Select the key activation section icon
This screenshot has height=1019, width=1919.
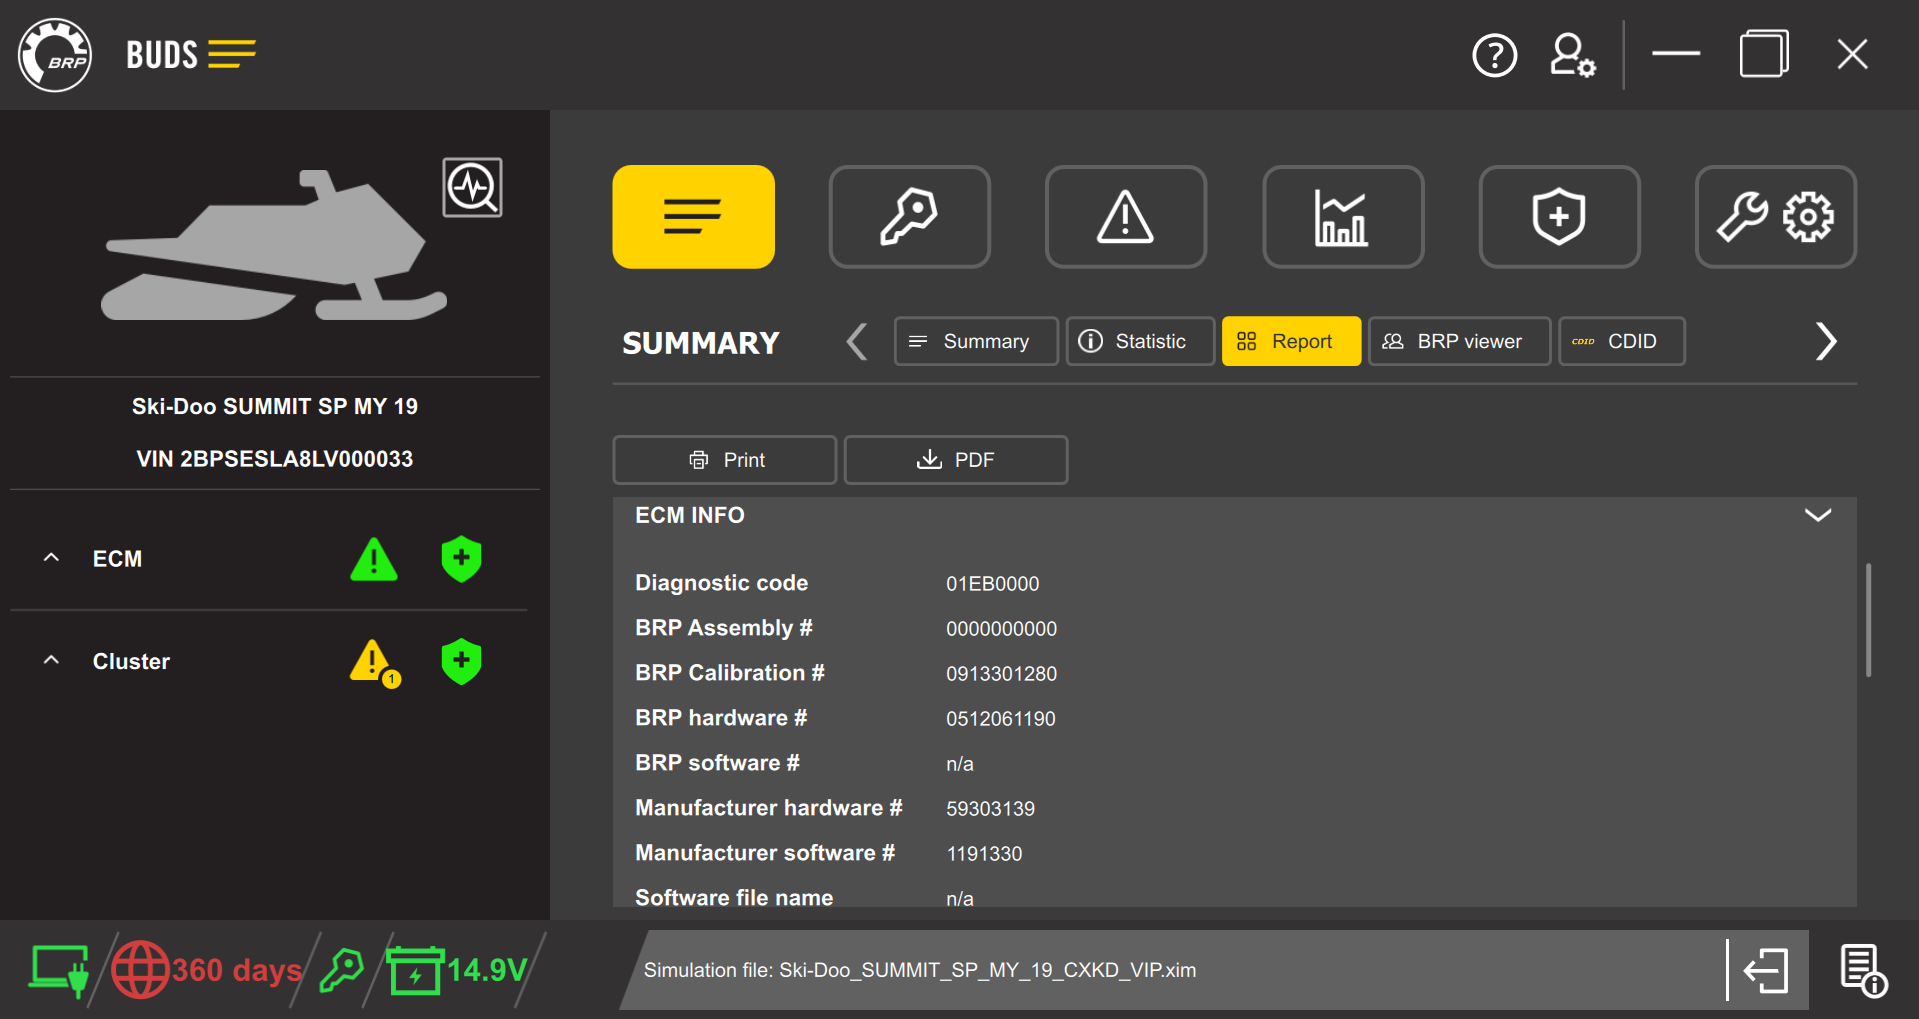coord(909,216)
